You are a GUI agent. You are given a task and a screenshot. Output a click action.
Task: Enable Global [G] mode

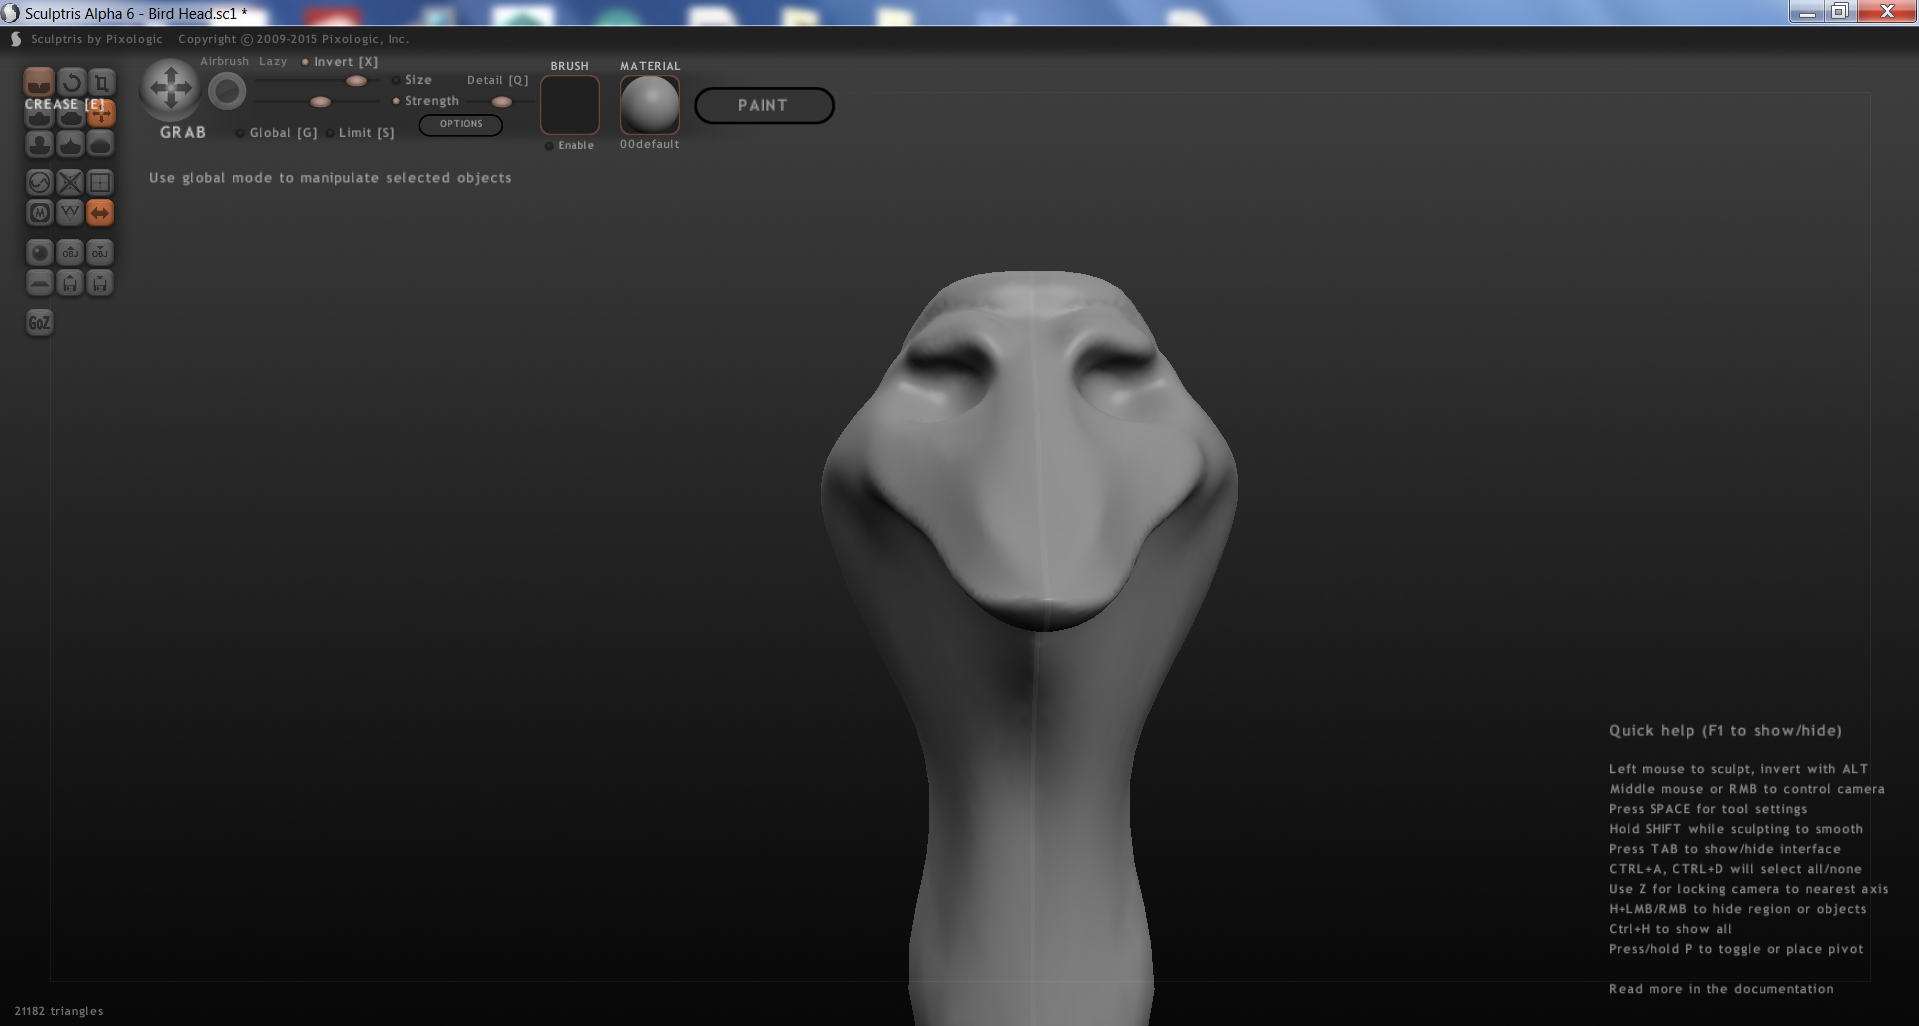pyautogui.click(x=277, y=132)
